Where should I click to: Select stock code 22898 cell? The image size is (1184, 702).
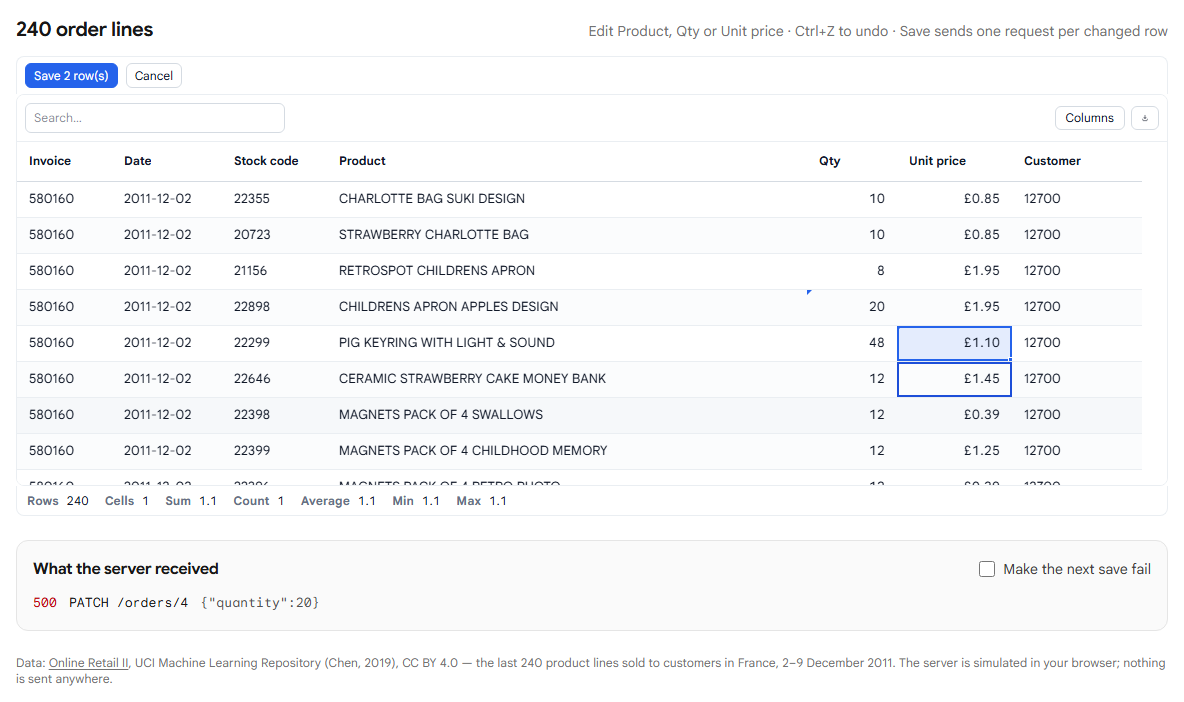pyautogui.click(x=275, y=306)
